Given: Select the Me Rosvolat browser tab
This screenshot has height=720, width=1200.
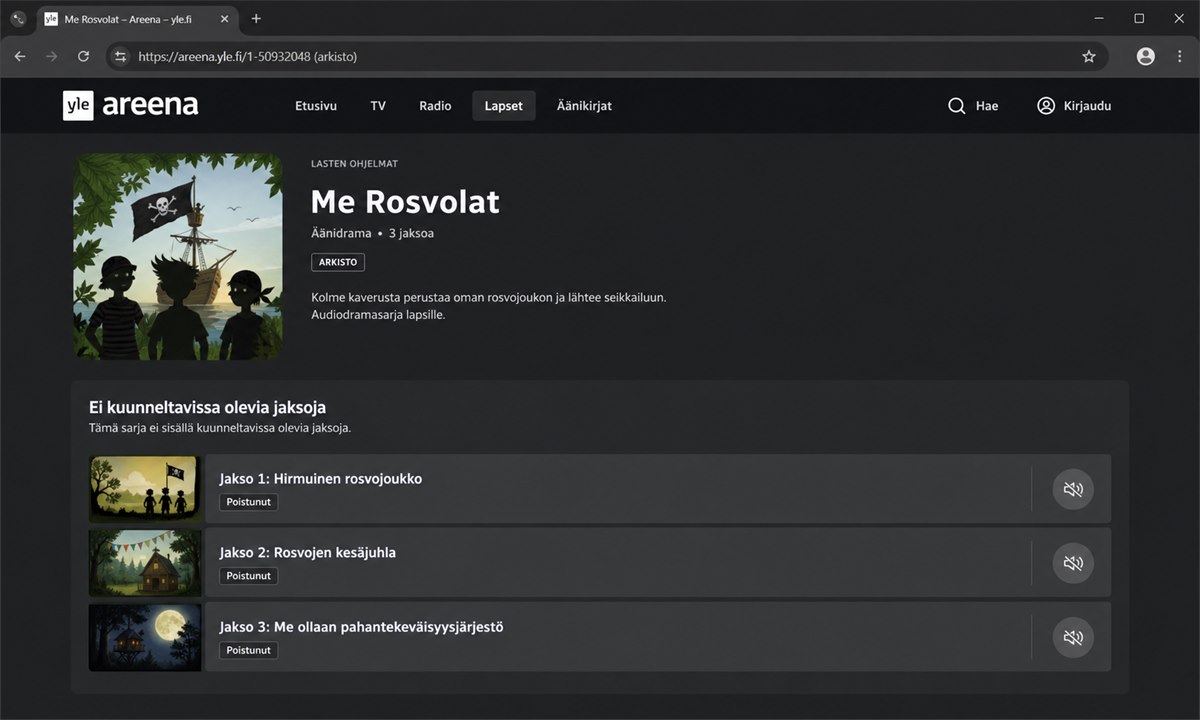Looking at the screenshot, I should 136,19.
